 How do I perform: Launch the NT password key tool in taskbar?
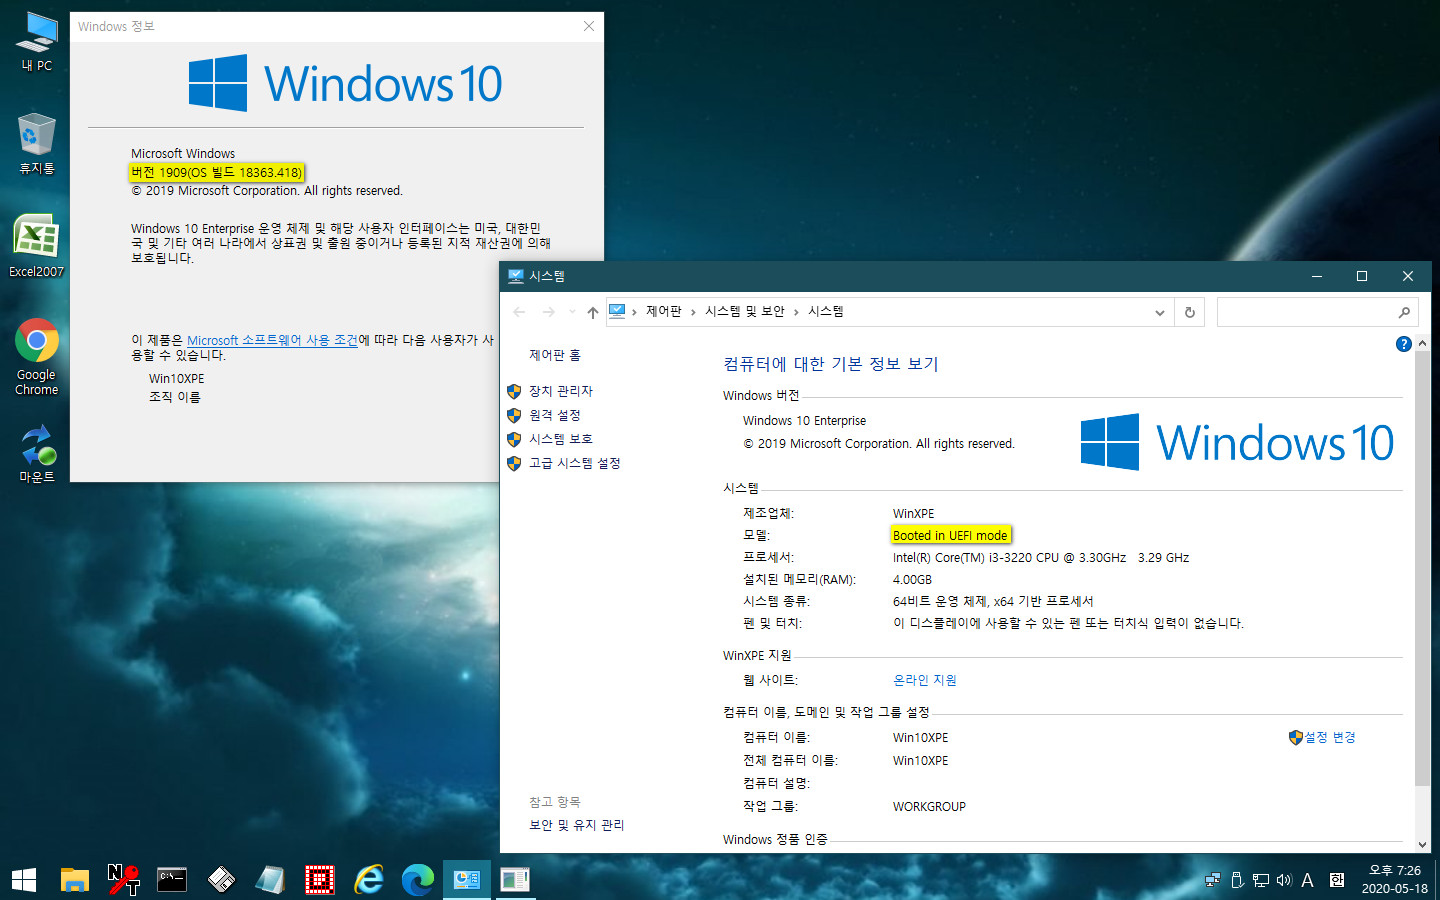pos(123,879)
